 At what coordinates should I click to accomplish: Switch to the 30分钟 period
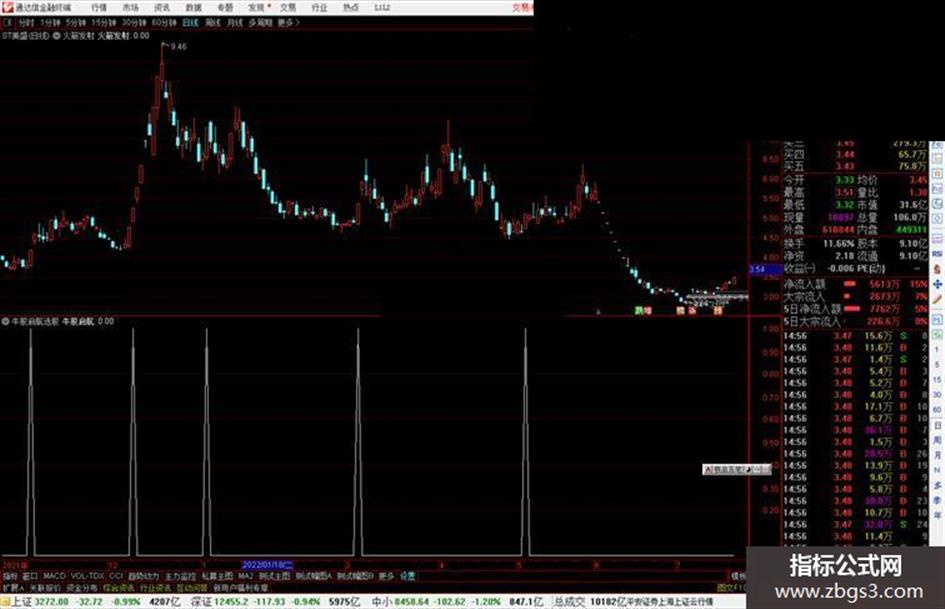[134, 22]
